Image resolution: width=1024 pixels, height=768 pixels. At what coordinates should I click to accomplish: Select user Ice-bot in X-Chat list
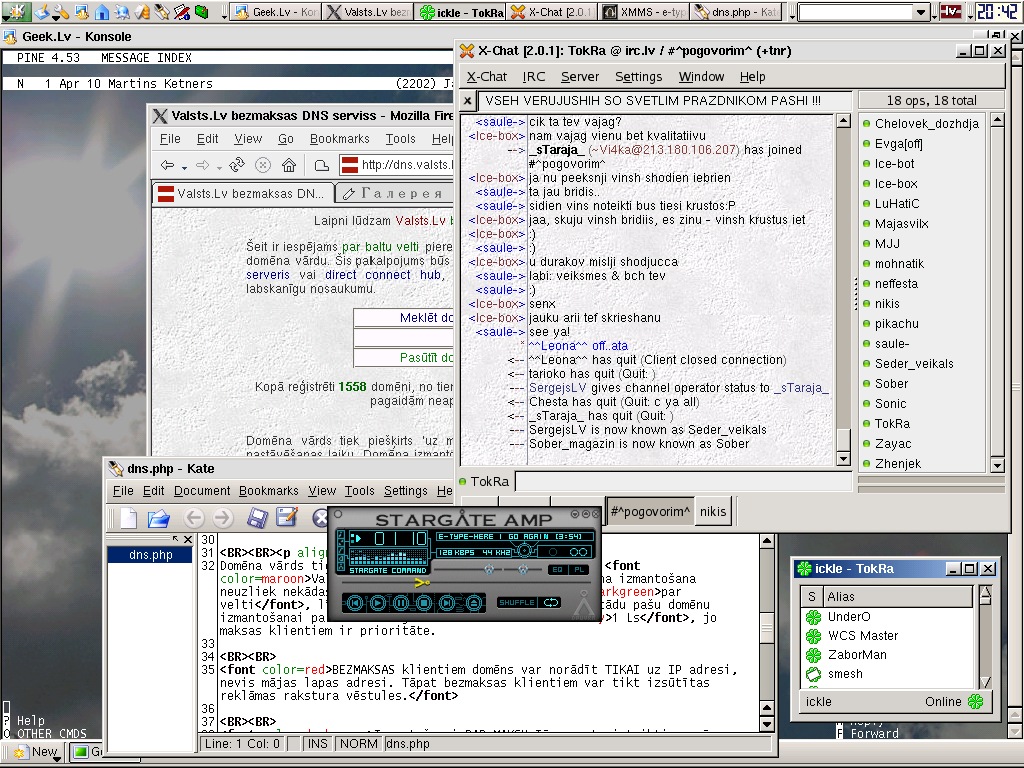click(x=894, y=164)
